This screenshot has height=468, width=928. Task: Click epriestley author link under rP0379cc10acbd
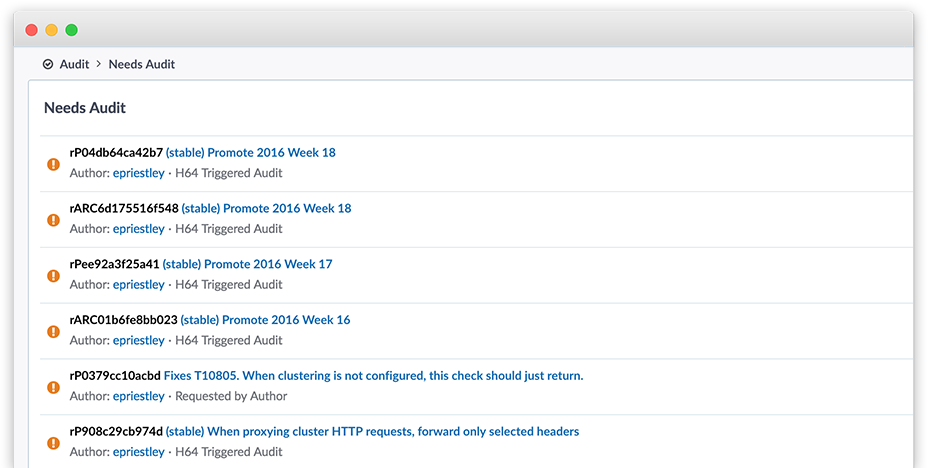tap(138, 396)
